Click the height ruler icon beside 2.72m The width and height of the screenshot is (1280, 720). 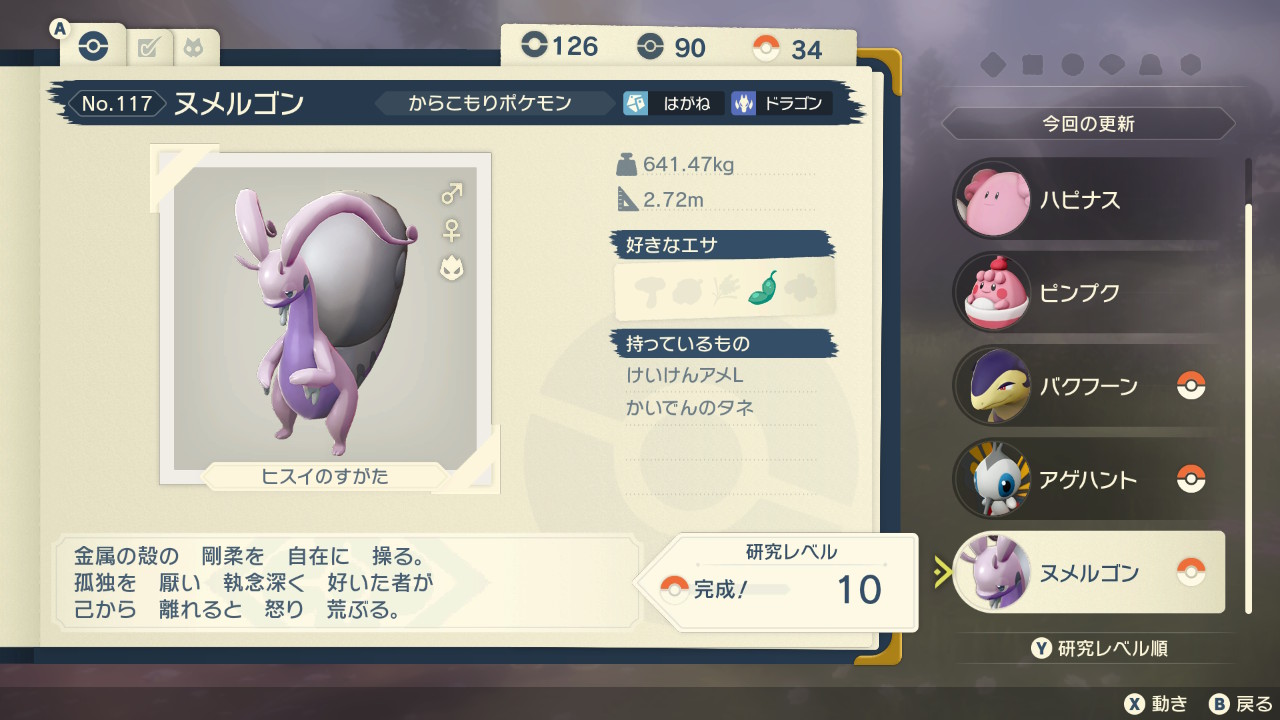[626, 199]
